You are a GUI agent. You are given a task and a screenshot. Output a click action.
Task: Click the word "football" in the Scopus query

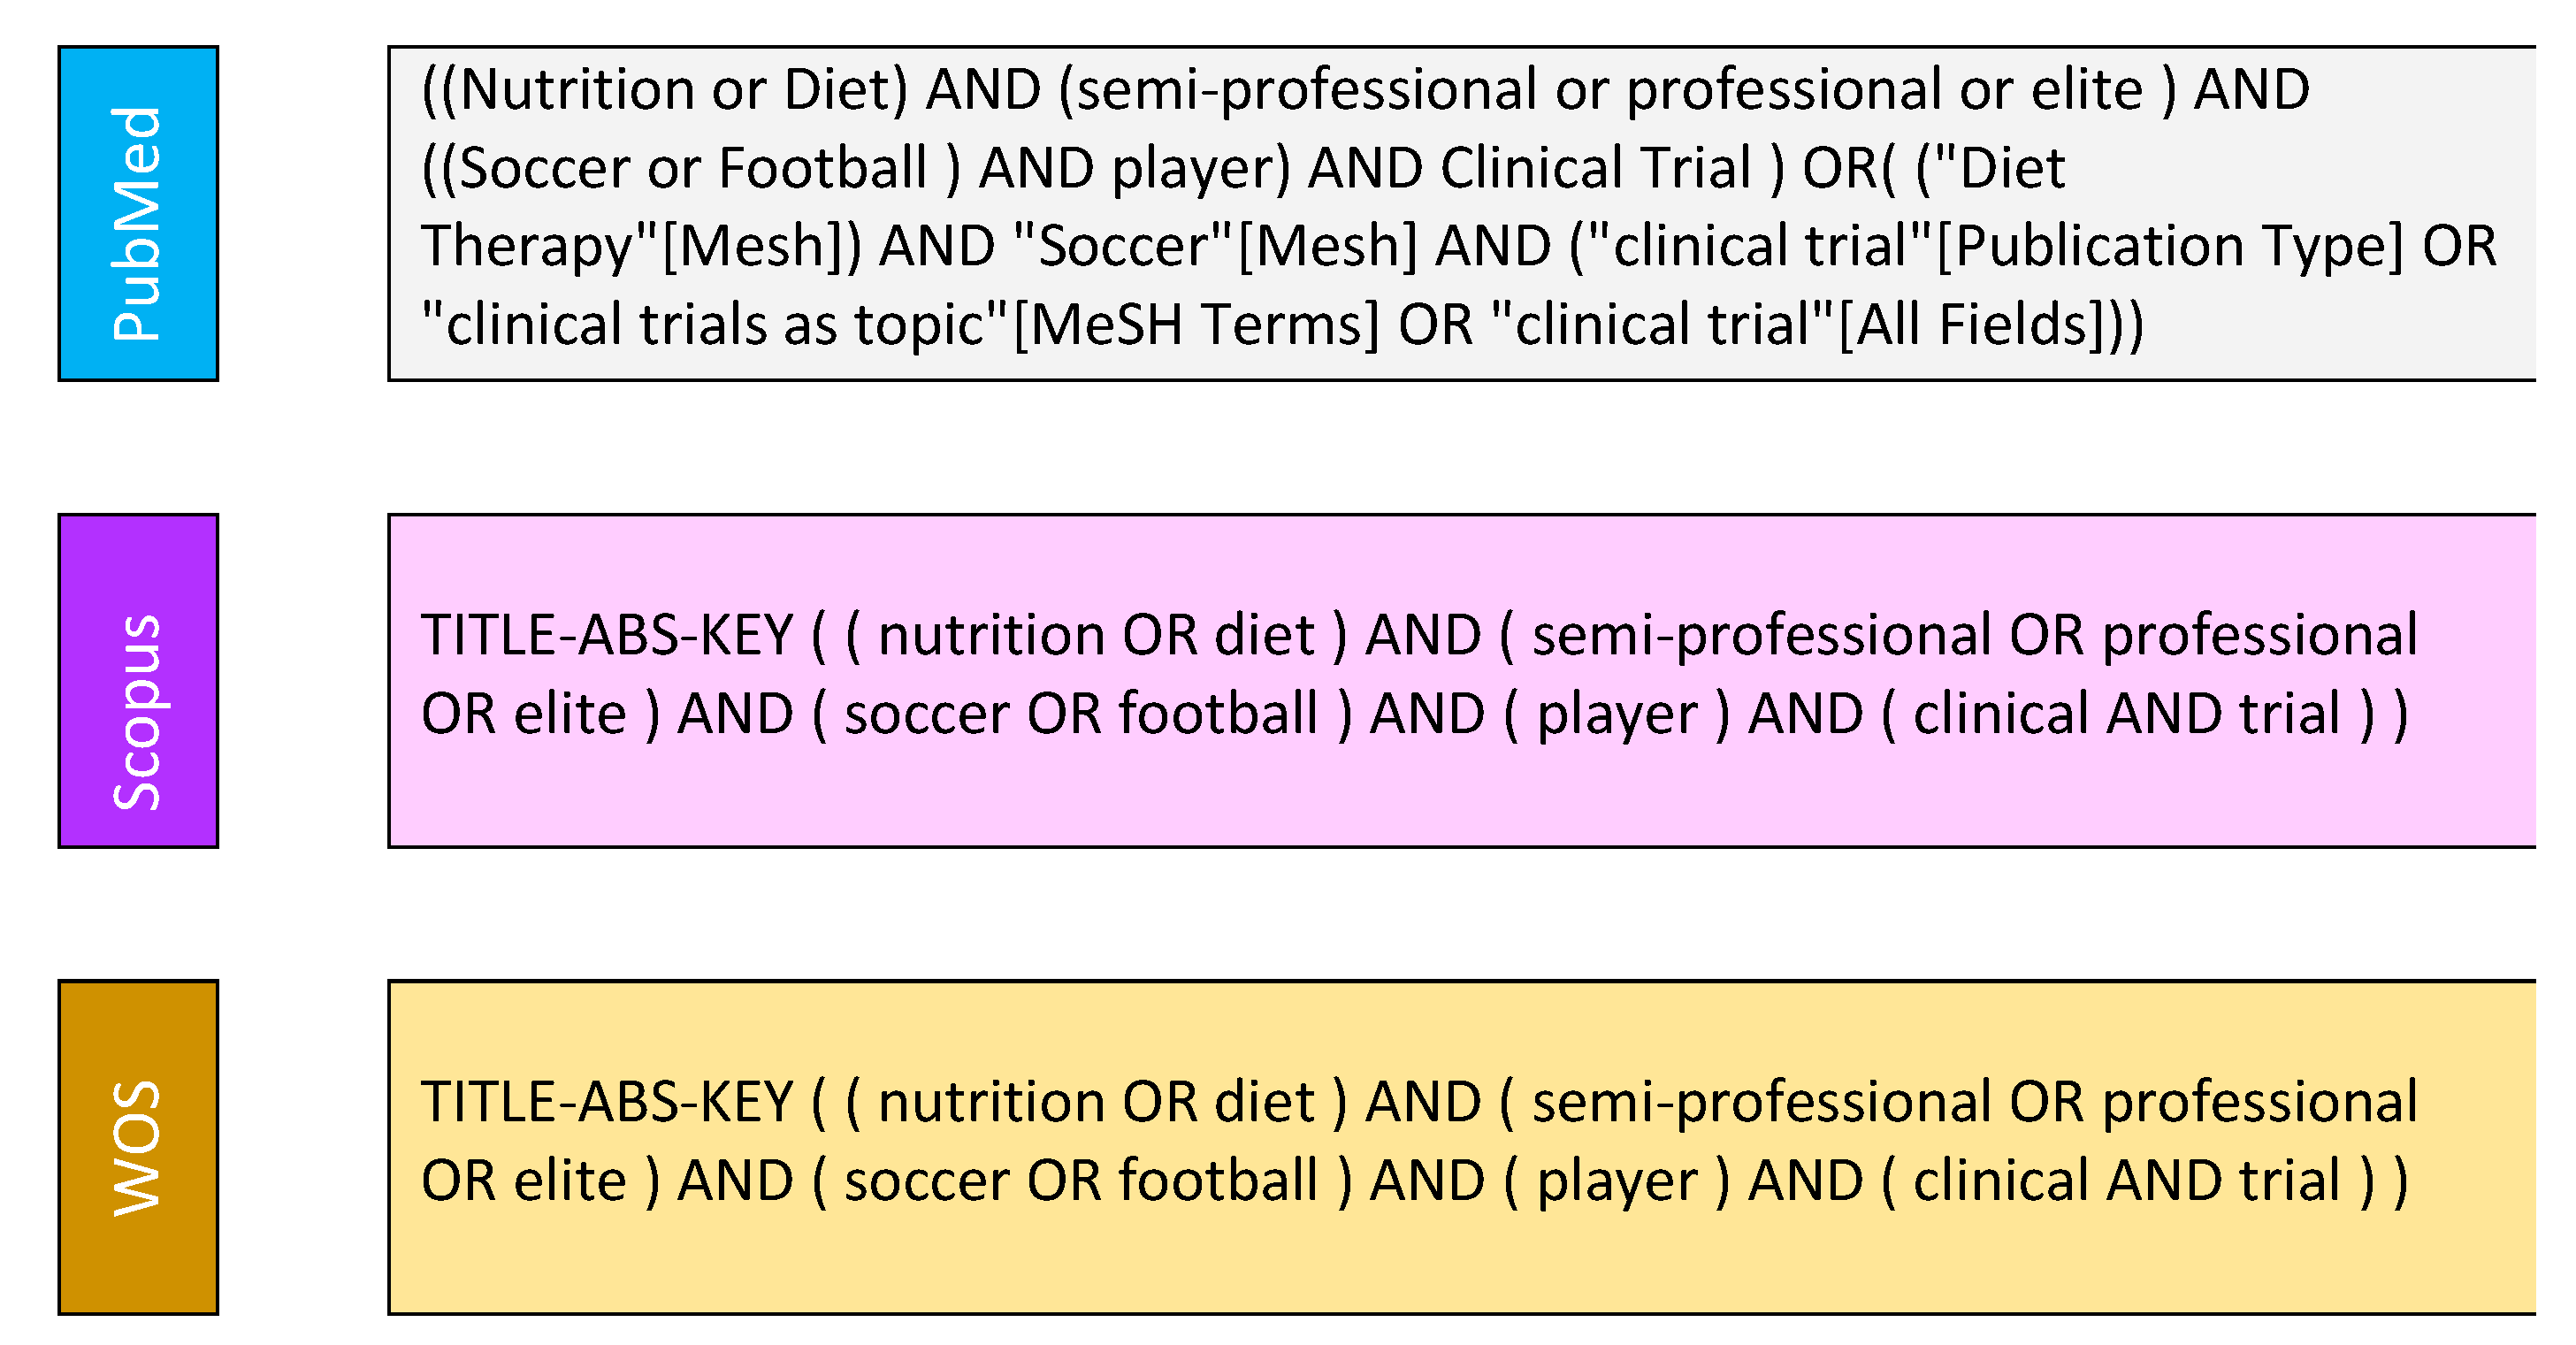(1218, 714)
